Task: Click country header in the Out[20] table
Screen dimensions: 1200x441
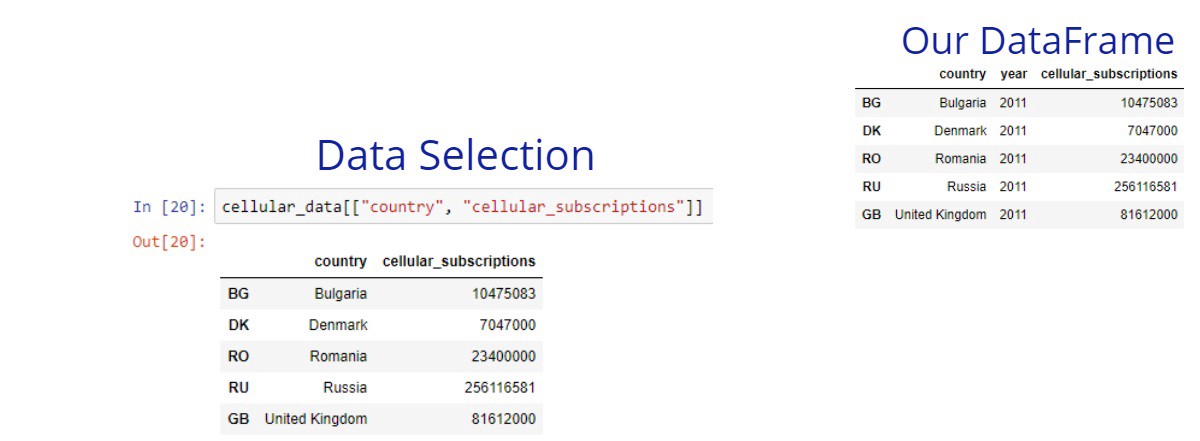Action: (x=340, y=261)
